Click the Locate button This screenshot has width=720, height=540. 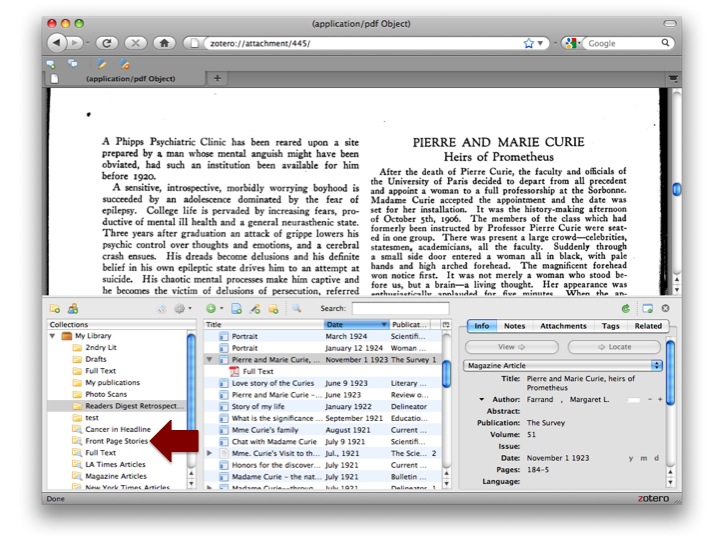tap(614, 347)
